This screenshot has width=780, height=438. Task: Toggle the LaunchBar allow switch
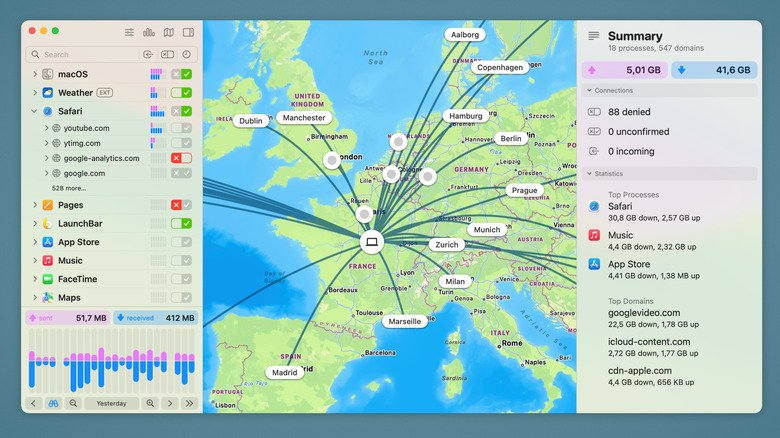(181, 223)
